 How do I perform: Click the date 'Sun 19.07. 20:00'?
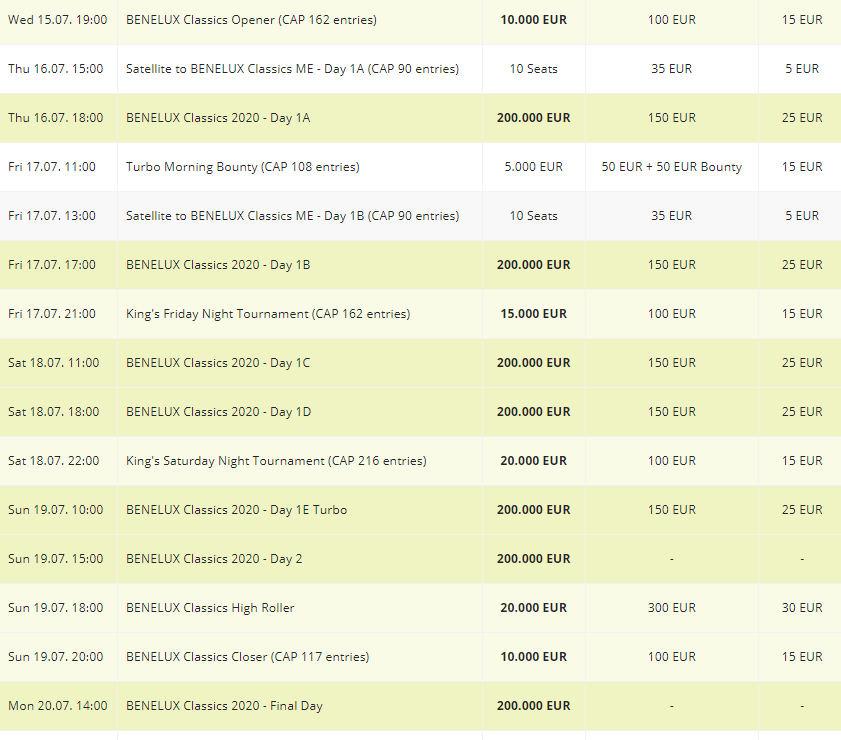[x=56, y=656]
